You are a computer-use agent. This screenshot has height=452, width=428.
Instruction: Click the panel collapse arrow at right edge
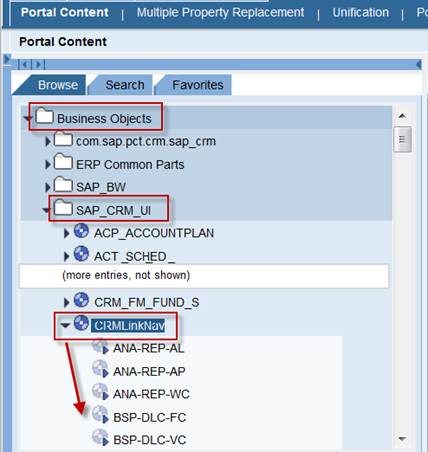point(419,64)
